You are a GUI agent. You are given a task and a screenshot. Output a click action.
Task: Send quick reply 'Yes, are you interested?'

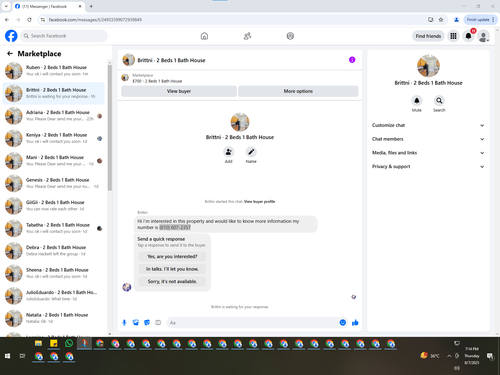pyautogui.click(x=172, y=256)
